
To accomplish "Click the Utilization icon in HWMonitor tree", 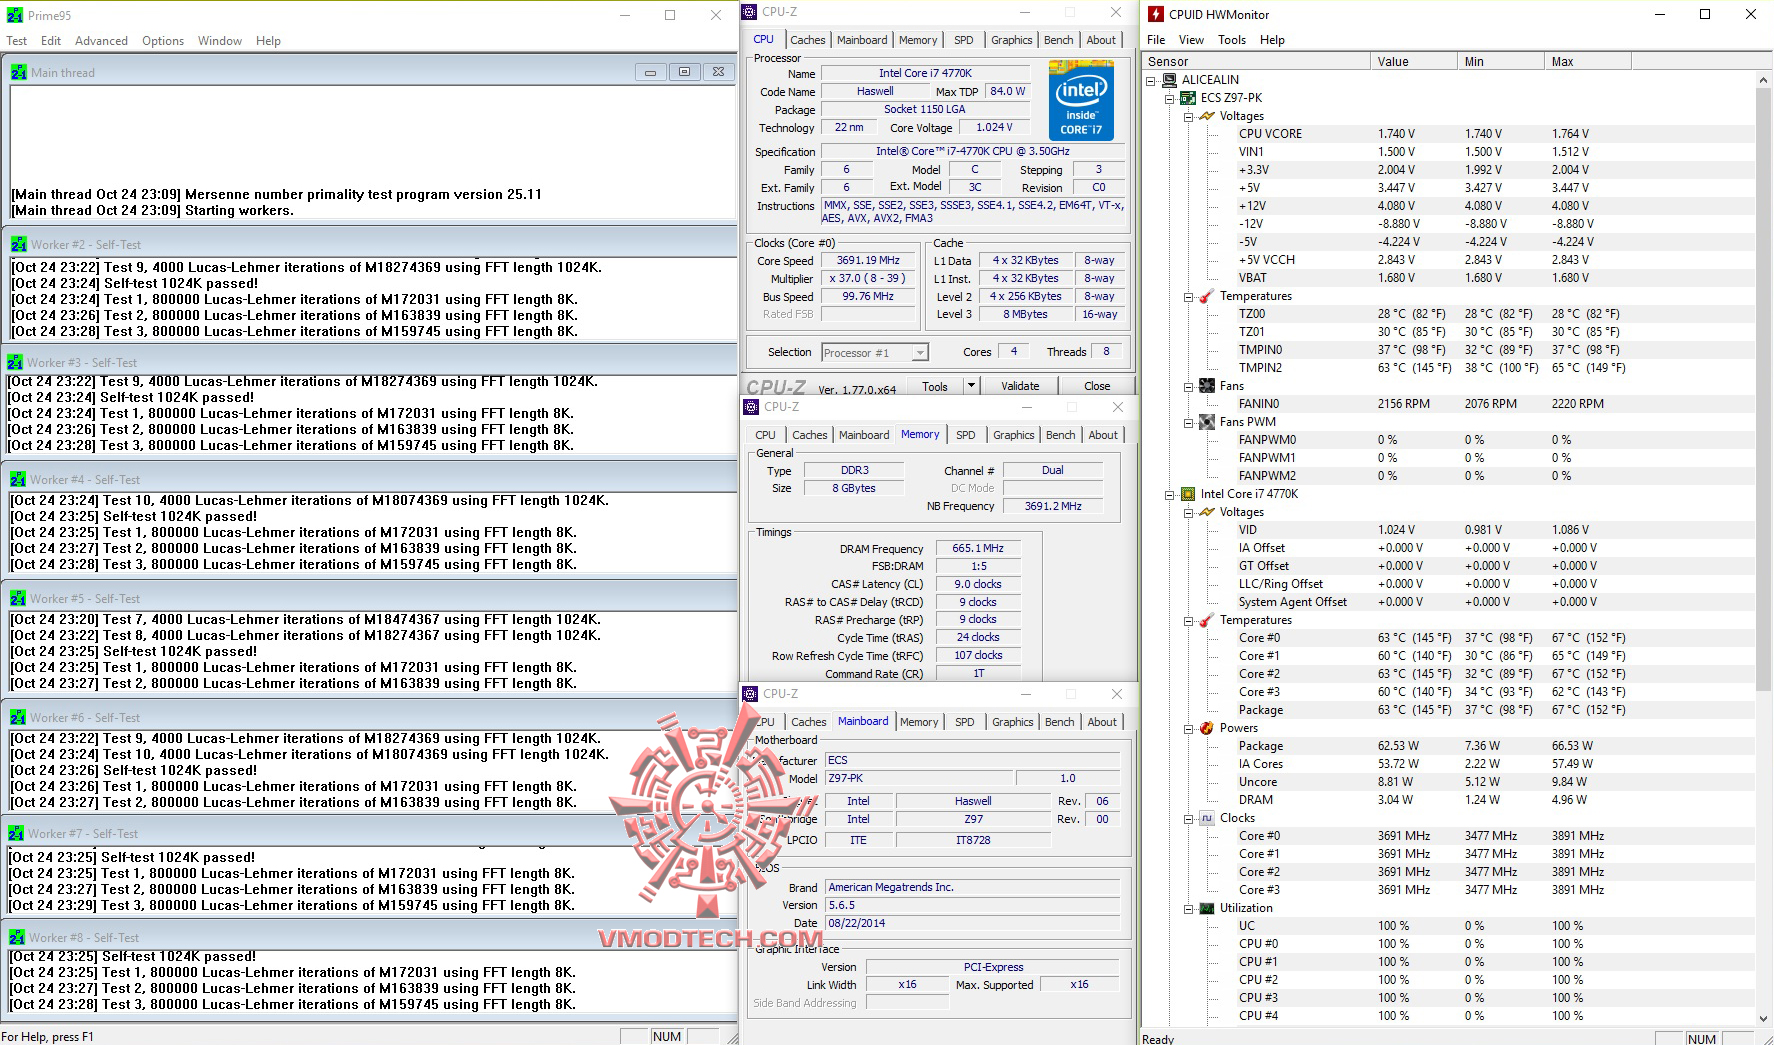I will [x=1207, y=908].
